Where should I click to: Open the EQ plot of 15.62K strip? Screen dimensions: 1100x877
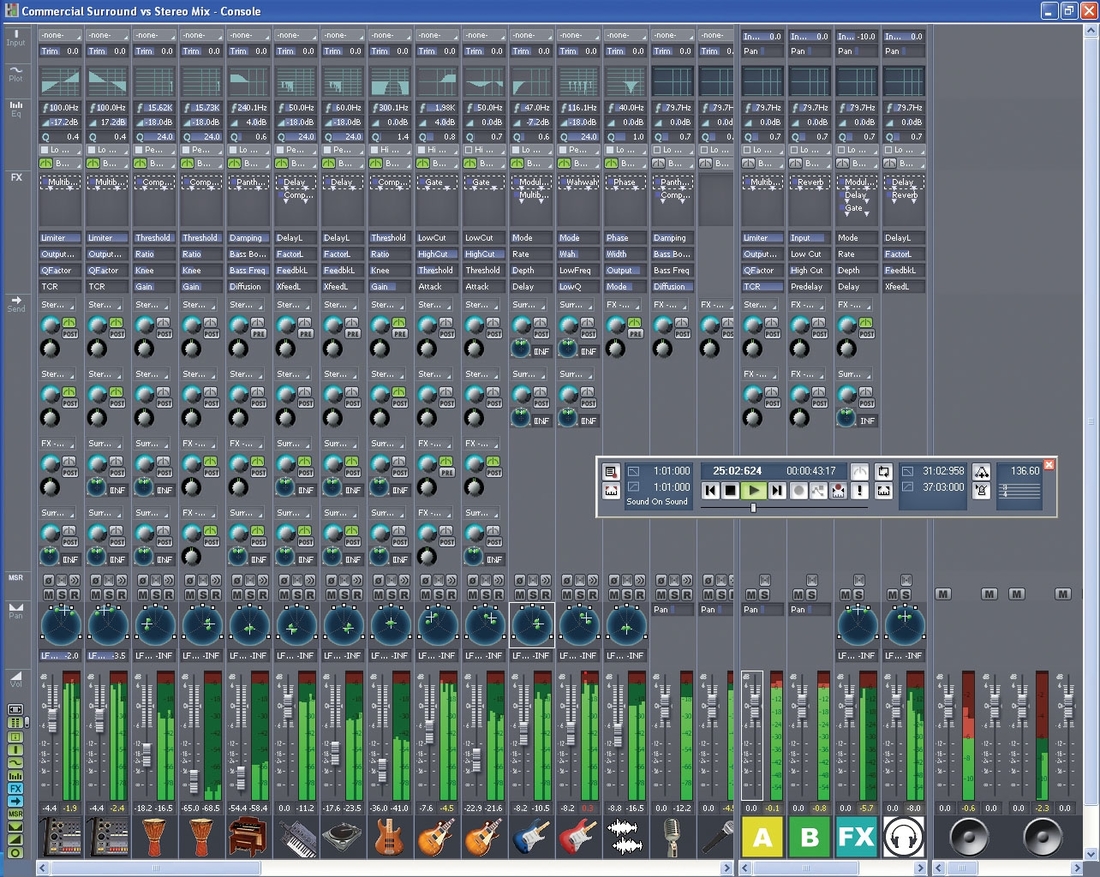point(154,81)
